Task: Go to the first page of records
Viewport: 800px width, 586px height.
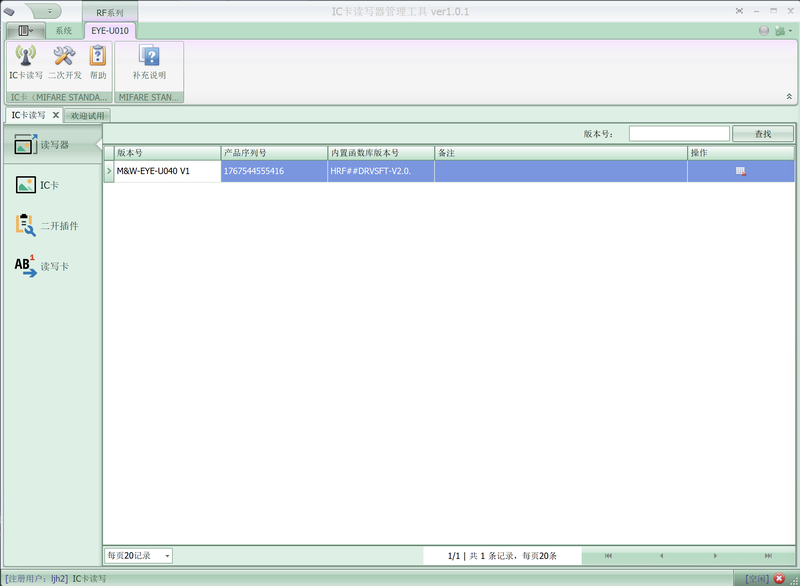Action: pyautogui.click(x=608, y=555)
